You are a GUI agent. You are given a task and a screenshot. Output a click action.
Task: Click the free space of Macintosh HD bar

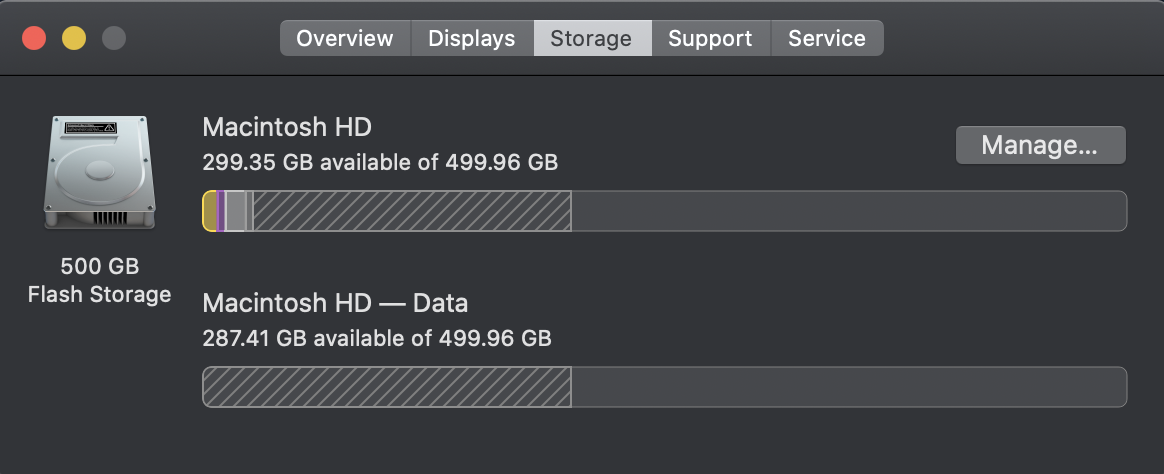[x=848, y=212]
